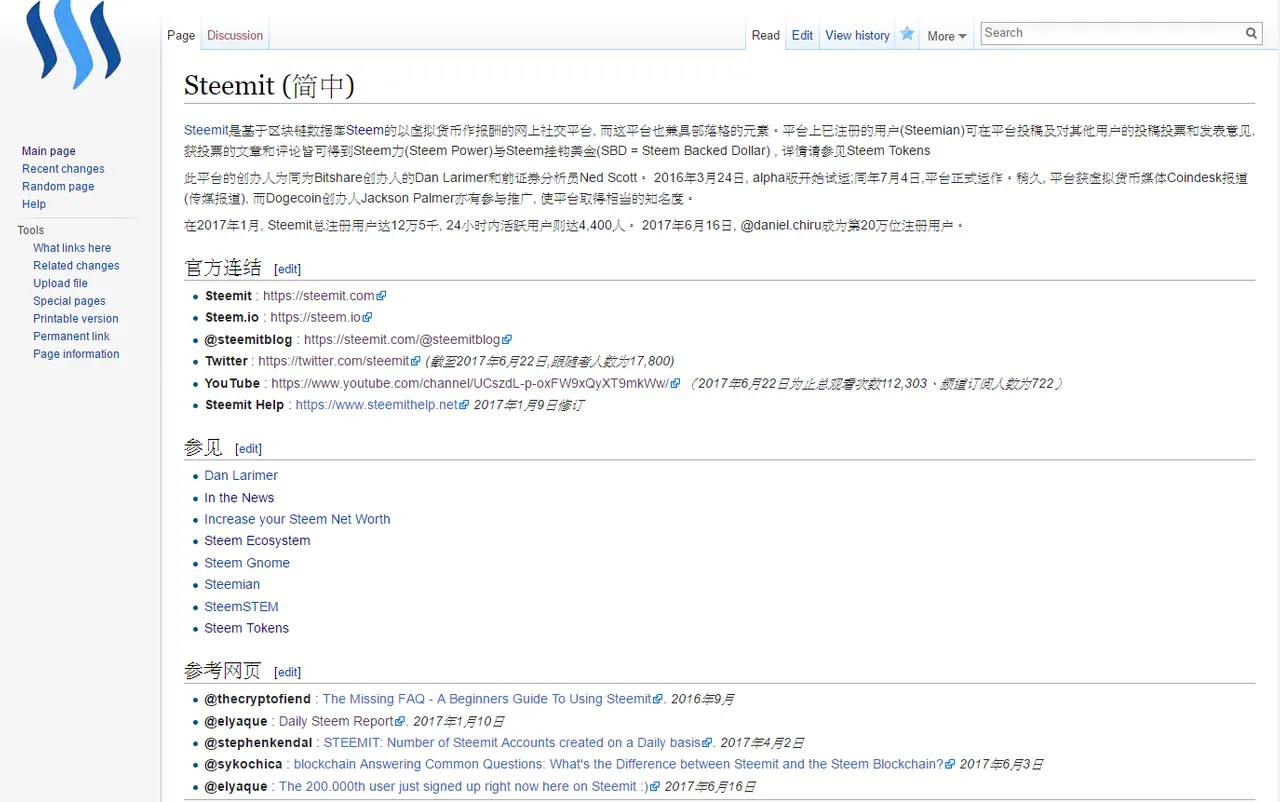Image resolution: width=1280 pixels, height=802 pixels.
Task: Switch to the Page tab
Action: pyautogui.click(x=181, y=35)
